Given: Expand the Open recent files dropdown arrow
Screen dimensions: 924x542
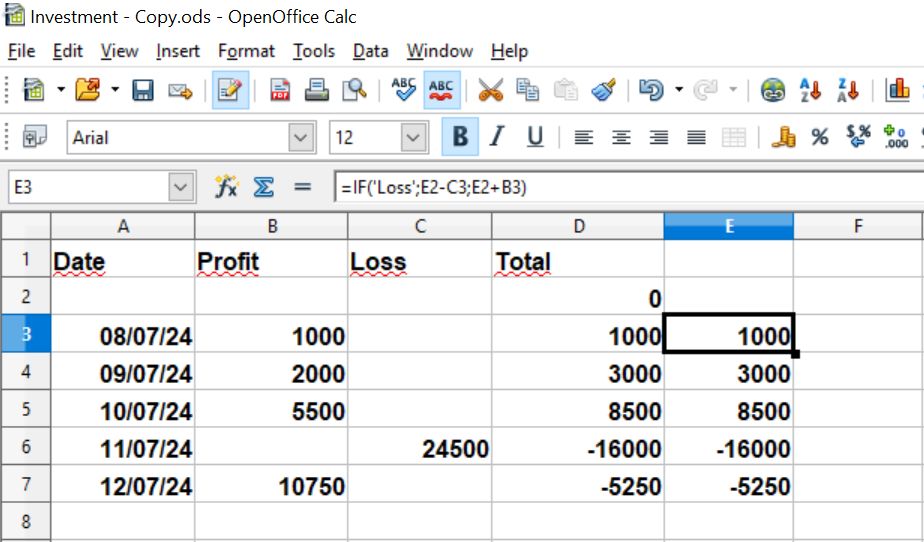Looking at the screenshot, I should pyautogui.click(x=115, y=90).
